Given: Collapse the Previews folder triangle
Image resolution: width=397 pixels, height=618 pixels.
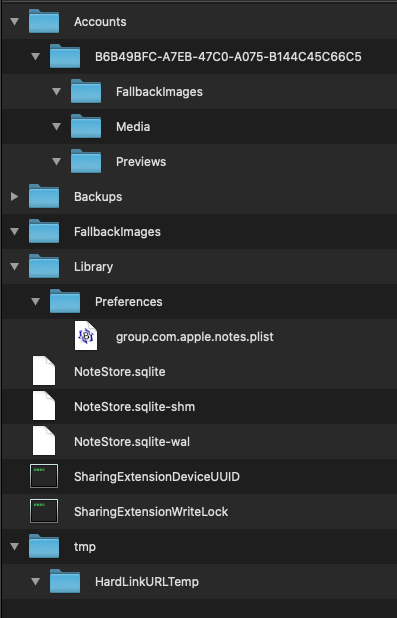Looking at the screenshot, I should pos(56,162).
